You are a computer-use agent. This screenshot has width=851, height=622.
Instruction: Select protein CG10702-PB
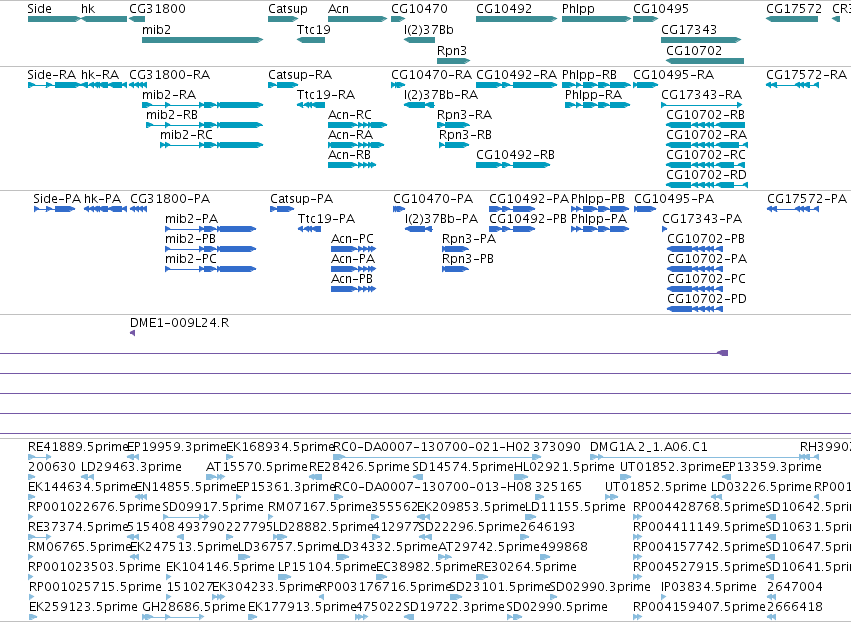pyautogui.click(x=695, y=249)
